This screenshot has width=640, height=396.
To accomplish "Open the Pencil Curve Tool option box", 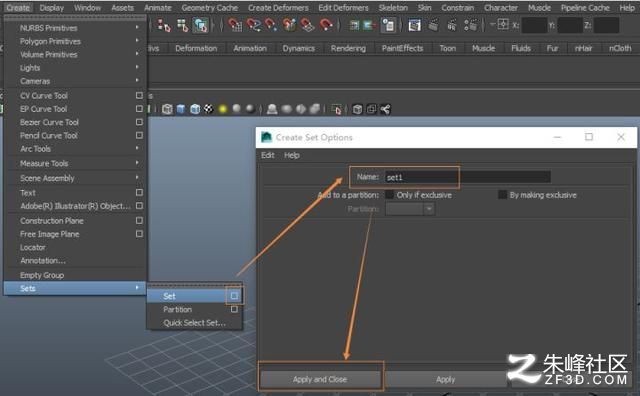I will tap(139, 135).
